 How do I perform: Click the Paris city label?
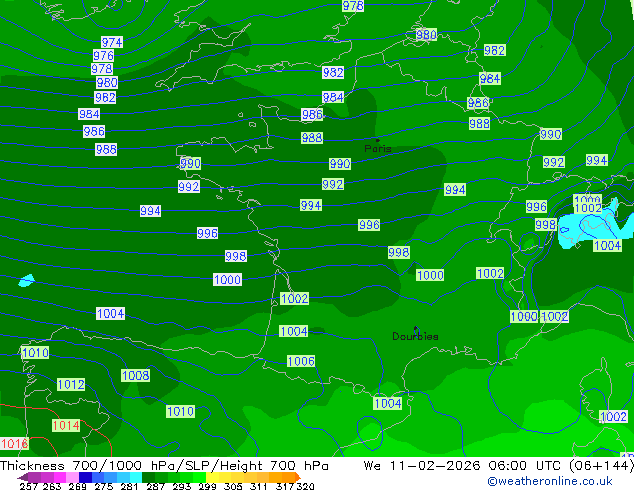[378, 148]
